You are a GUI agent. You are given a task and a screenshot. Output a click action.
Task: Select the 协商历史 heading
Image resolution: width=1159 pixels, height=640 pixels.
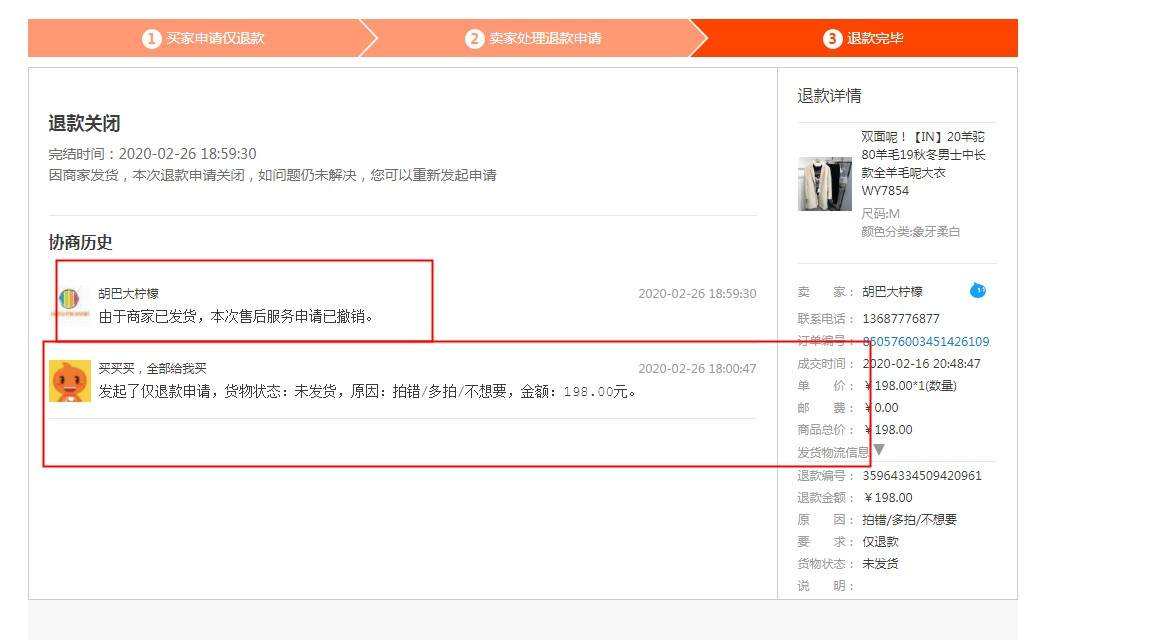point(81,242)
